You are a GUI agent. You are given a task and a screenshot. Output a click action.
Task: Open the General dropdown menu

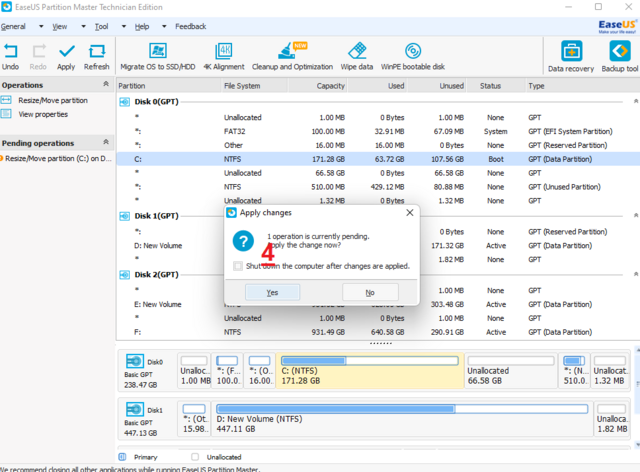15,25
